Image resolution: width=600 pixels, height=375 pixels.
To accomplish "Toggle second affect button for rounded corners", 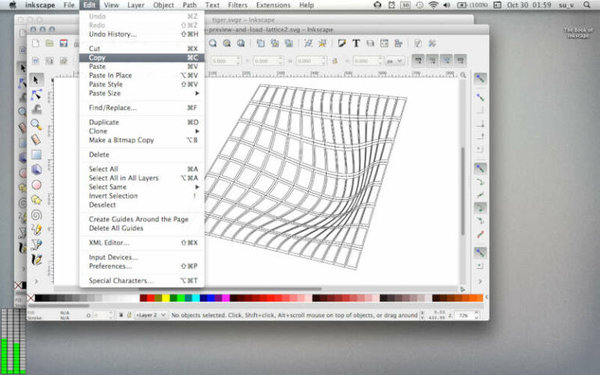I will click(x=432, y=60).
